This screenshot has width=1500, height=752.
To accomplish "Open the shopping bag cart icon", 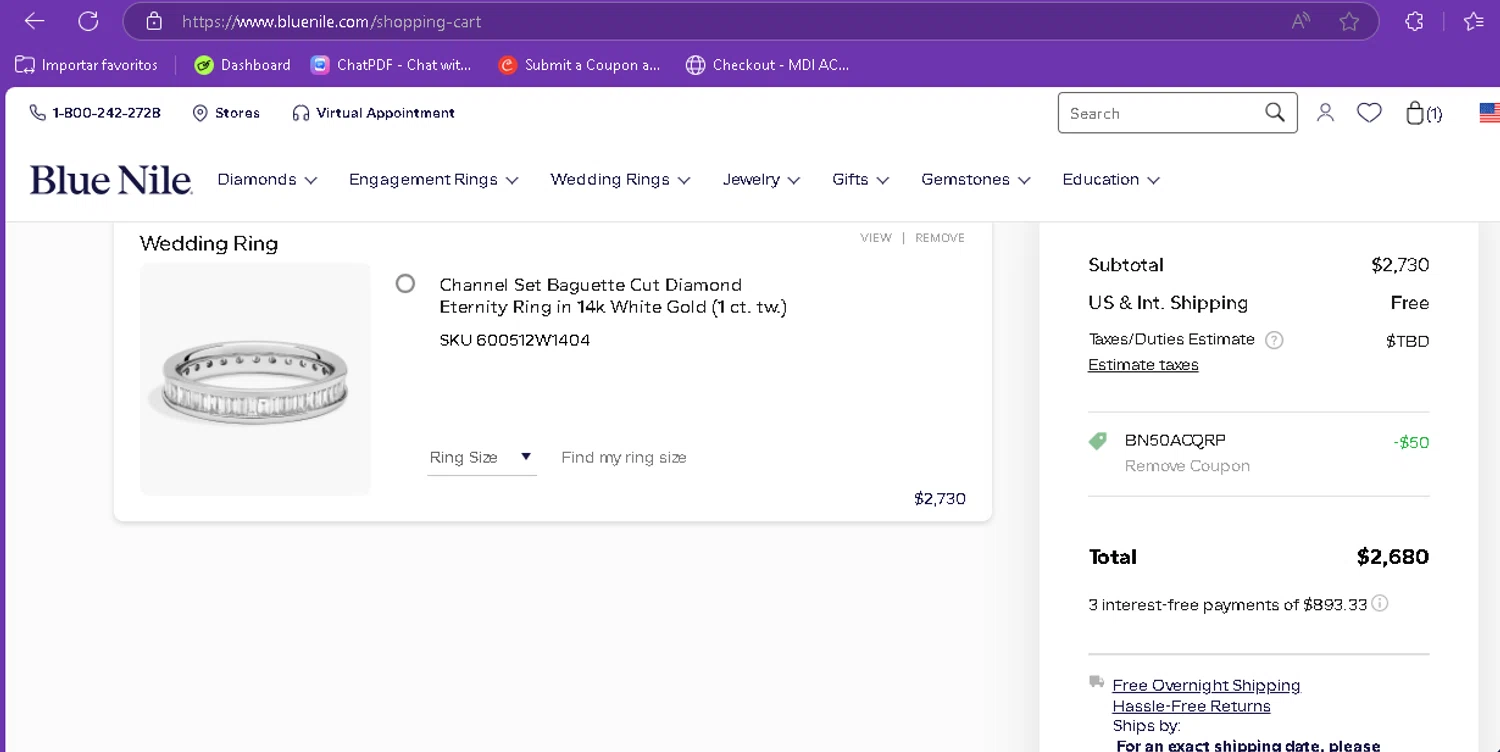I will tap(1423, 113).
